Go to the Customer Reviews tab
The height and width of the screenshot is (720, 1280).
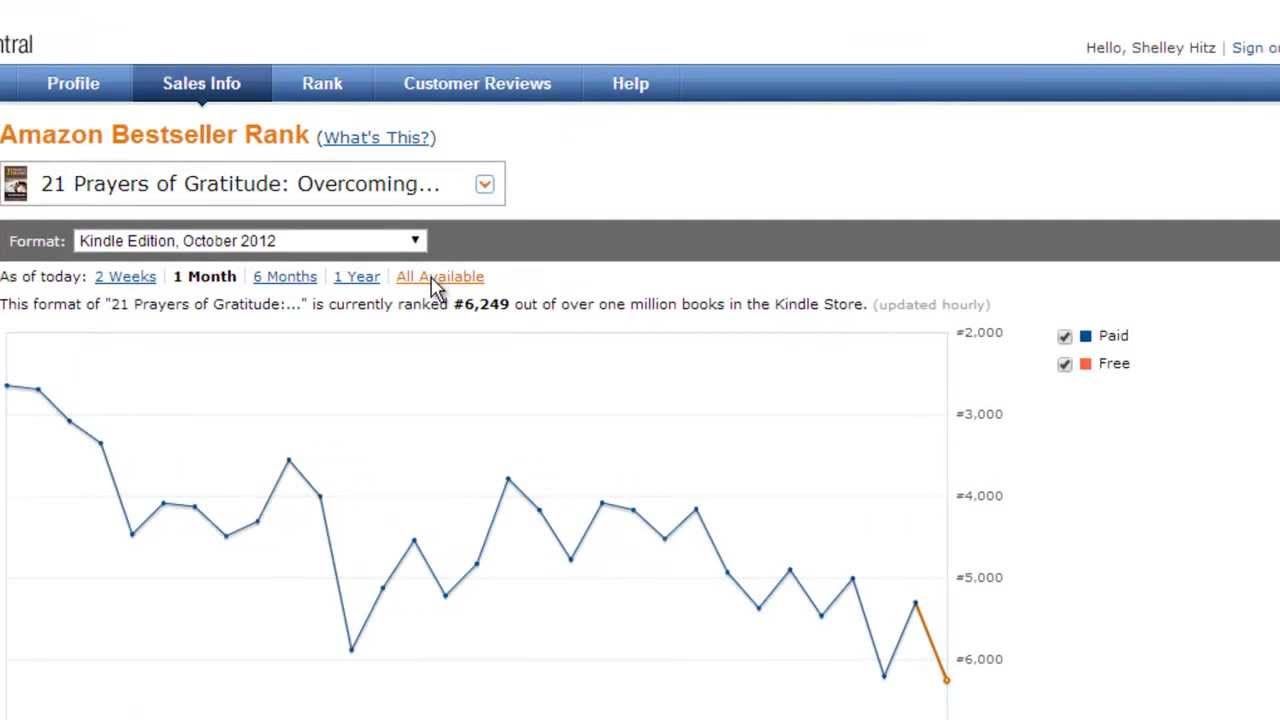pyautogui.click(x=477, y=84)
